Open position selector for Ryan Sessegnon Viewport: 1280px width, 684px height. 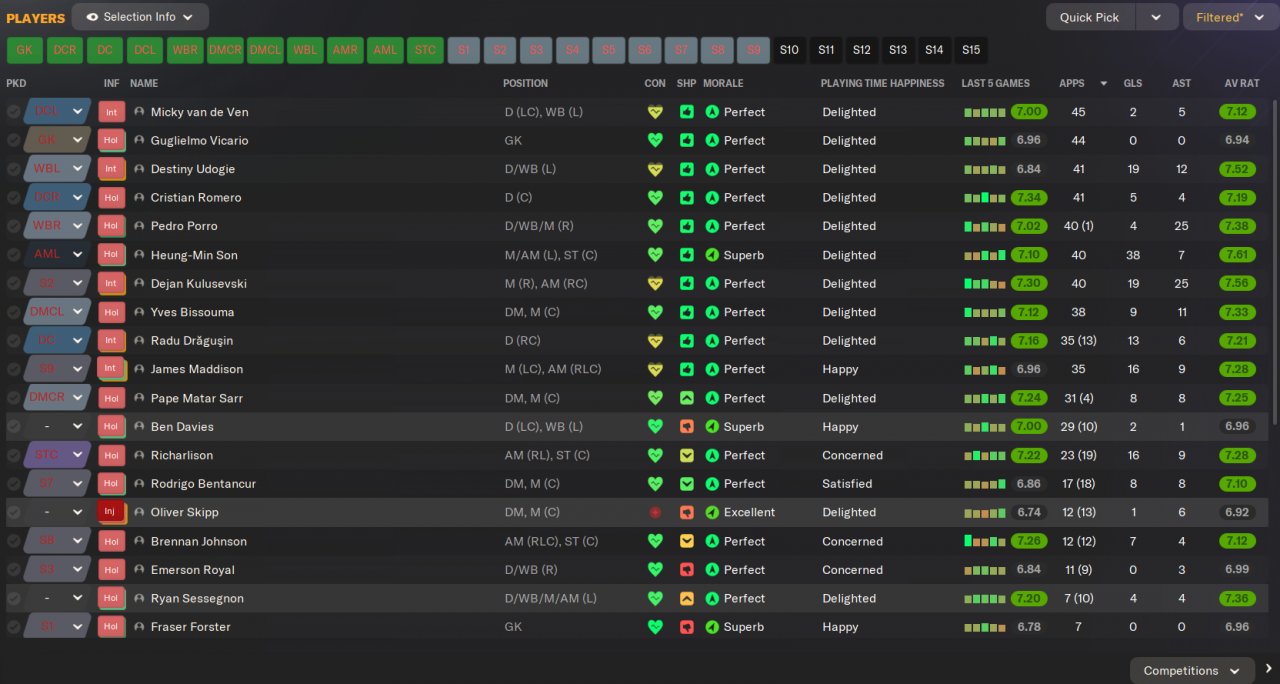(x=58, y=598)
